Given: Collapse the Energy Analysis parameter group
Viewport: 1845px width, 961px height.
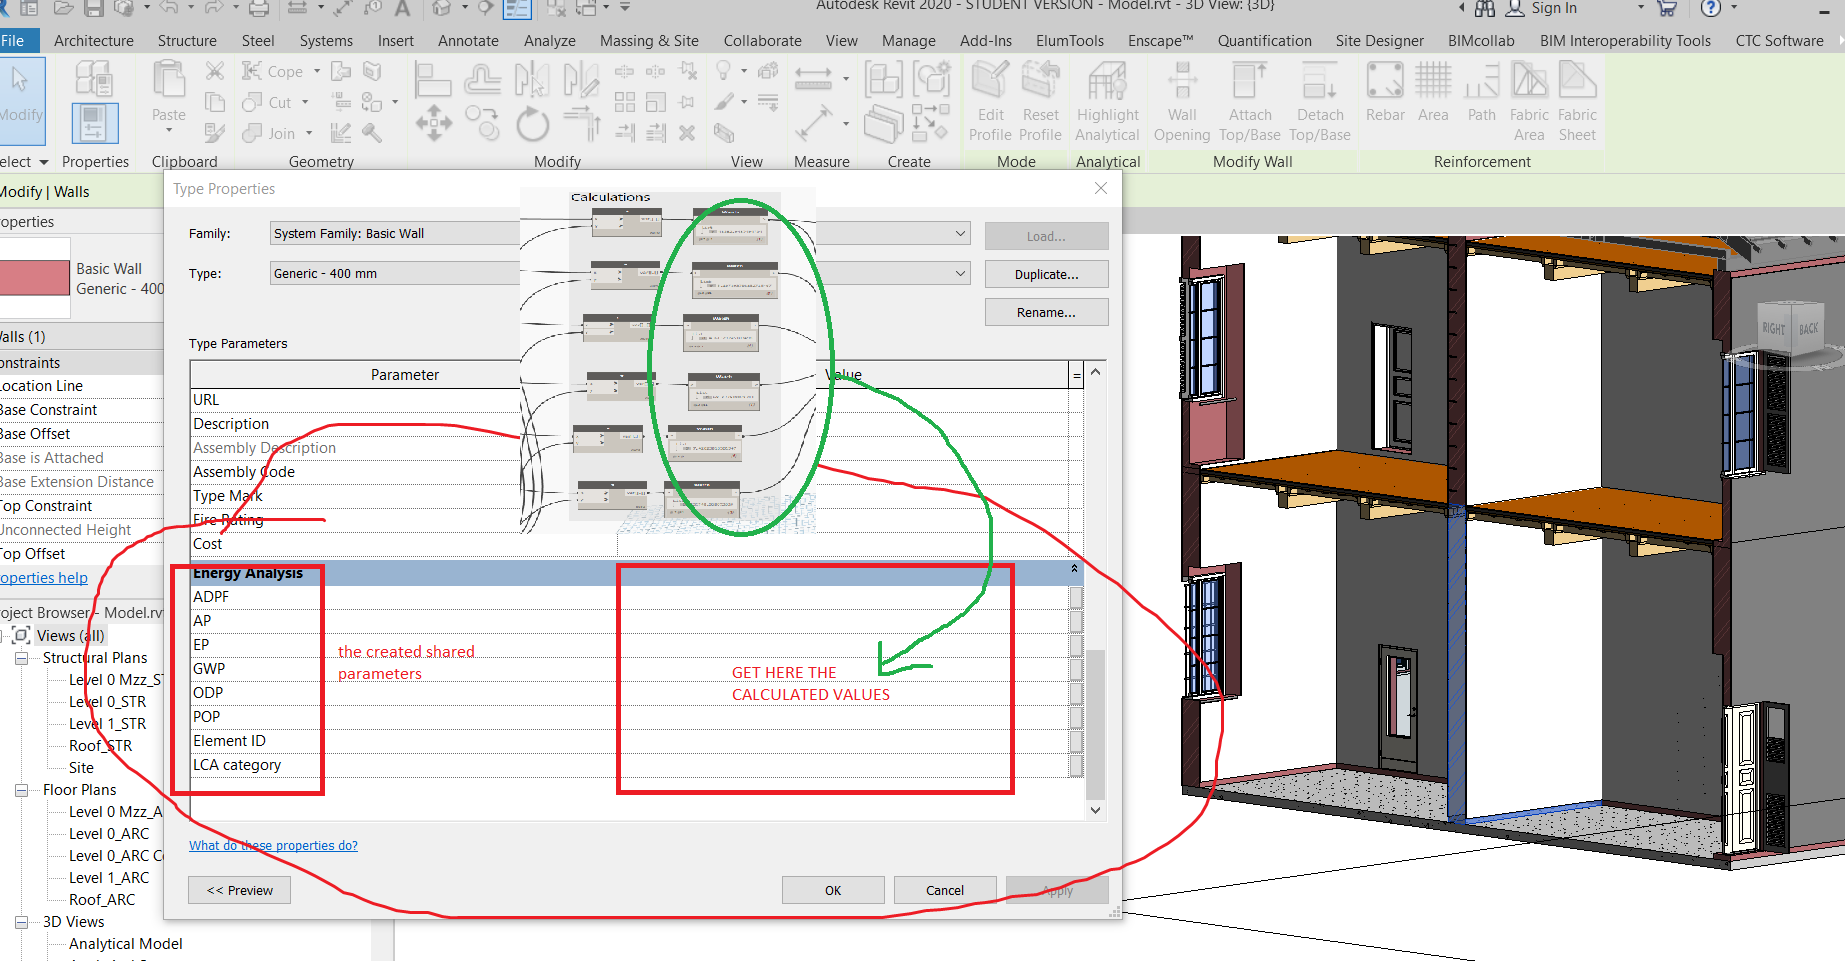Looking at the screenshot, I should (x=1074, y=568).
